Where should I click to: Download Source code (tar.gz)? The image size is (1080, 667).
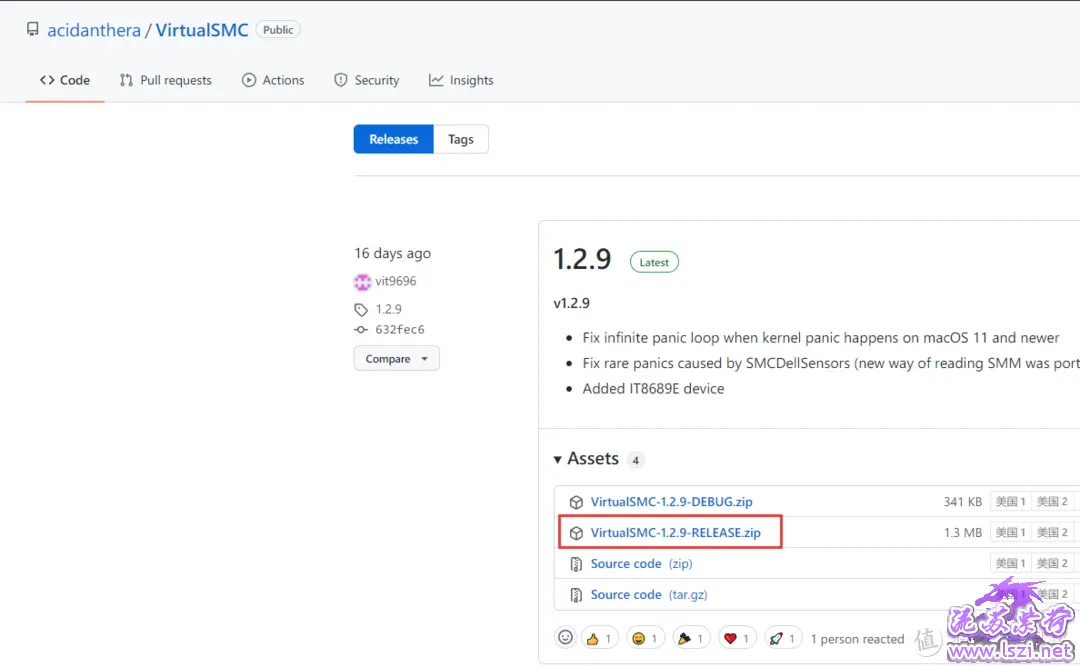pos(649,595)
